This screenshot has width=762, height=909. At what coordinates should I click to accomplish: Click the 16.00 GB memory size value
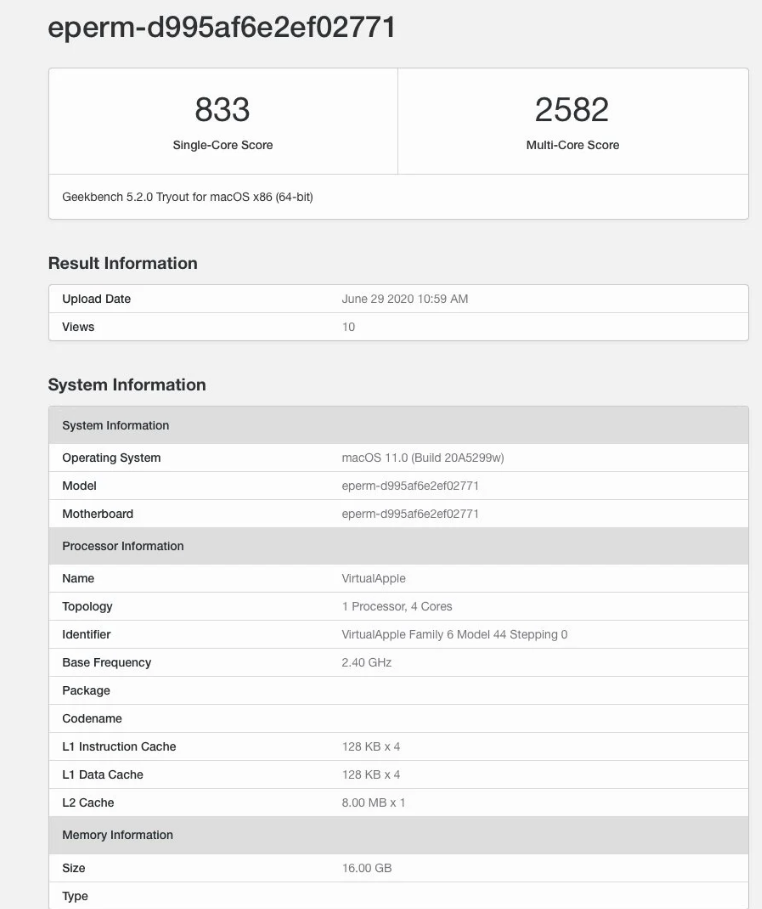pos(366,868)
